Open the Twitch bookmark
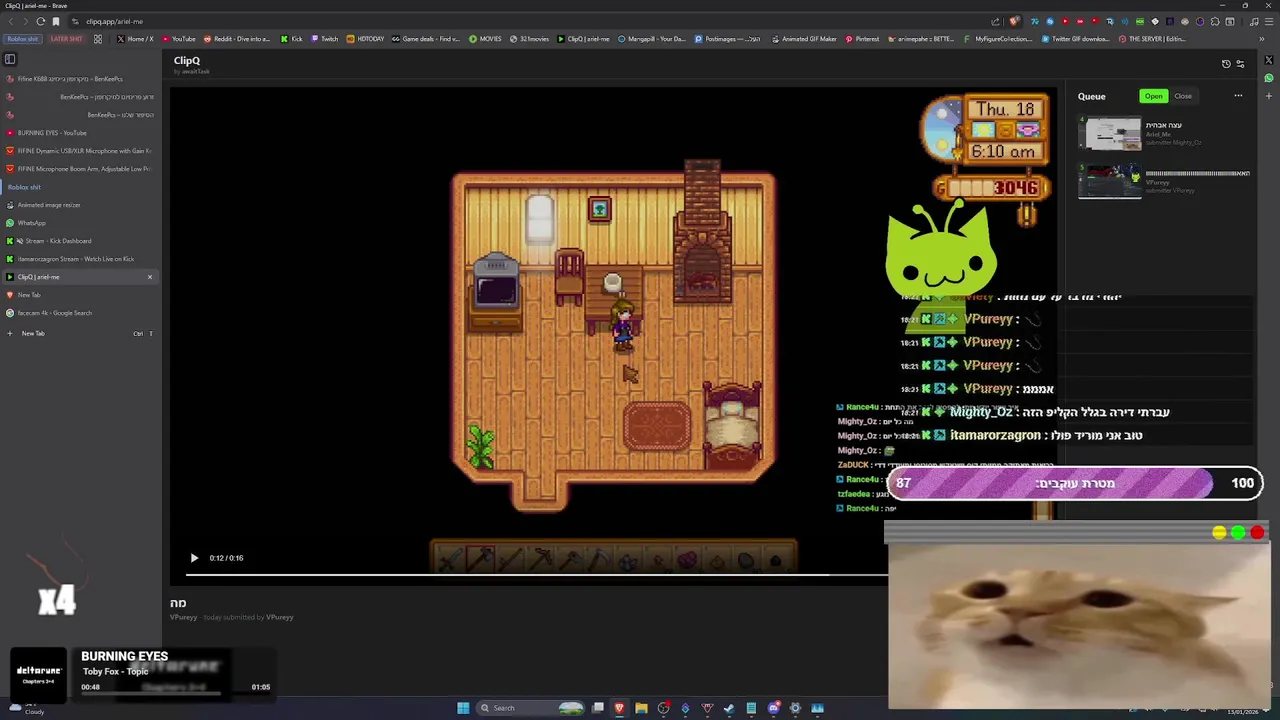 pos(324,39)
